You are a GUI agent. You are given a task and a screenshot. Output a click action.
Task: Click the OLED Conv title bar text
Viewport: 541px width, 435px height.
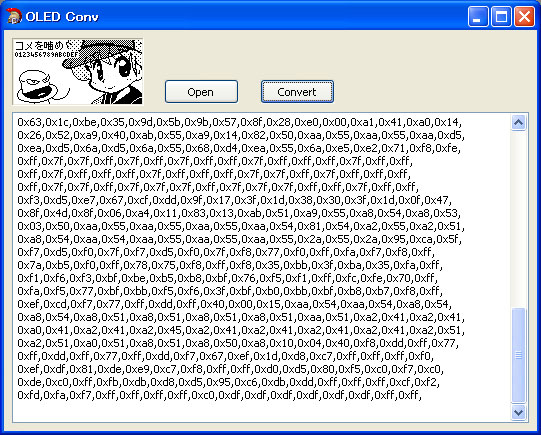(62, 17)
